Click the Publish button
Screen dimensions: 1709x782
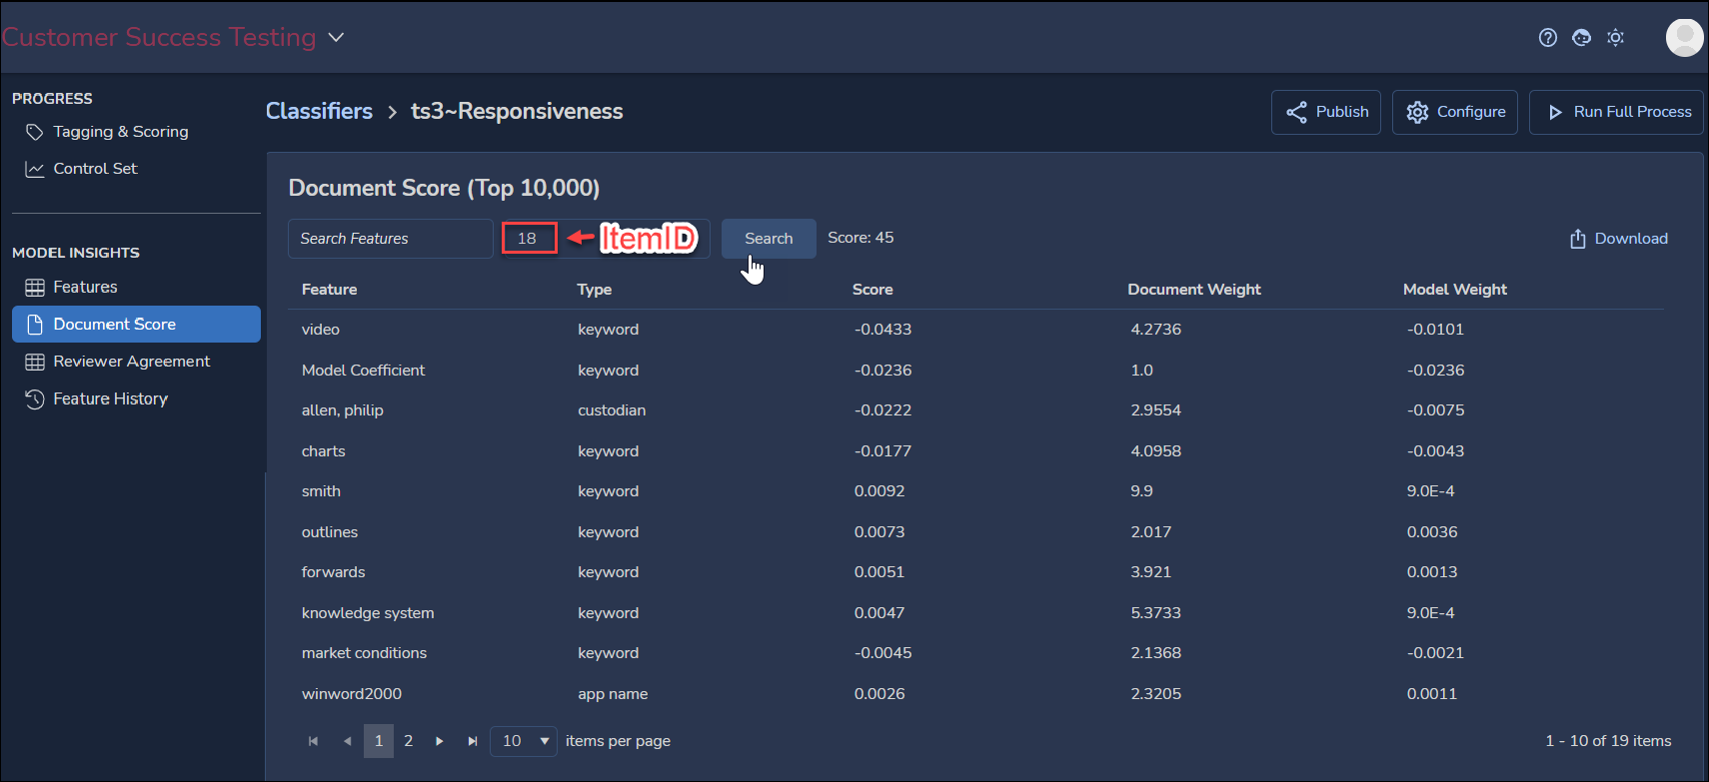pyautogui.click(x=1326, y=112)
